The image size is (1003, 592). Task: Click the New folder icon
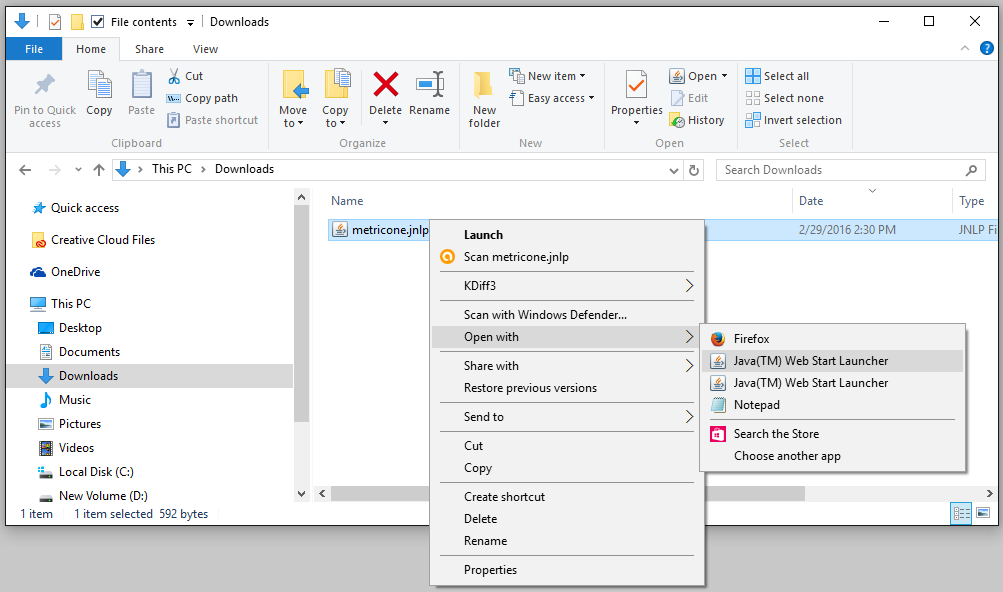(484, 84)
